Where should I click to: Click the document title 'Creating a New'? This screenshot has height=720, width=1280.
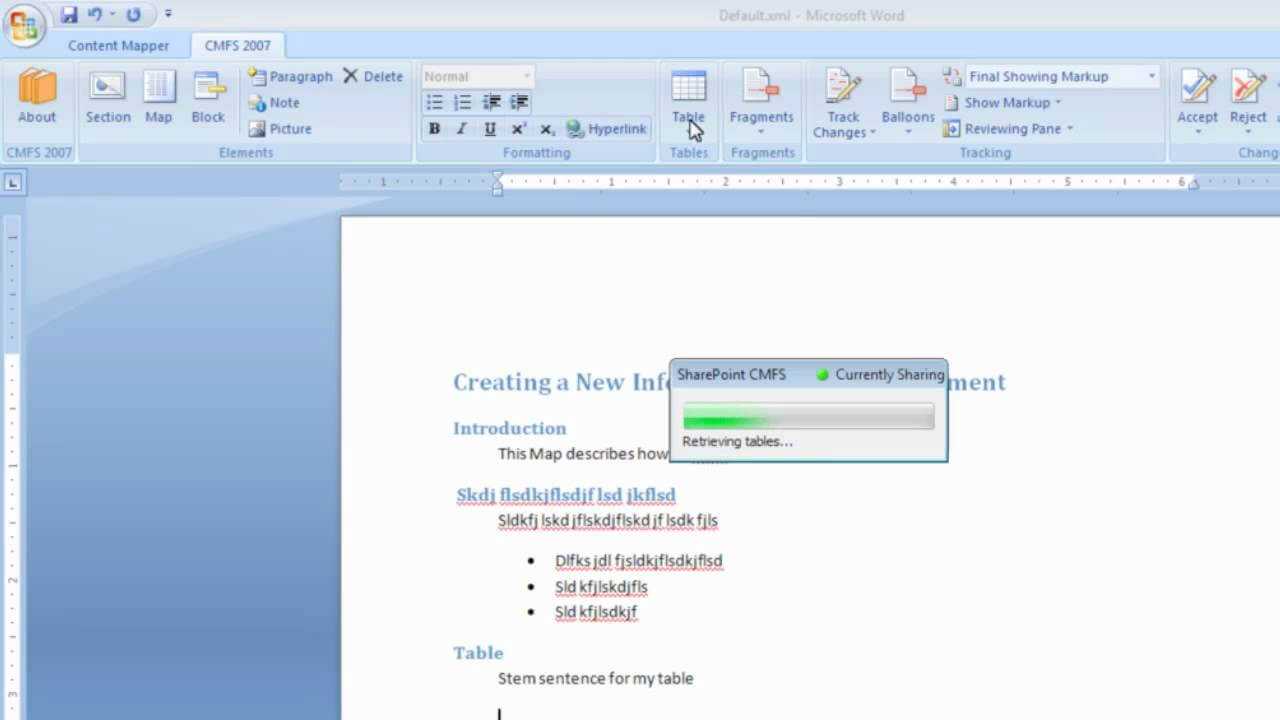[x=538, y=382]
